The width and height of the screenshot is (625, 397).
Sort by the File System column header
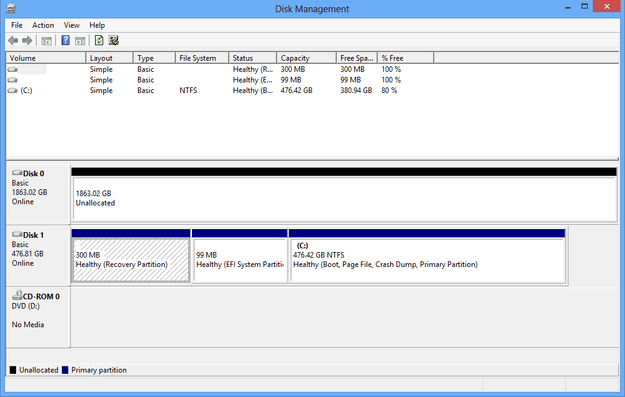pyautogui.click(x=202, y=58)
